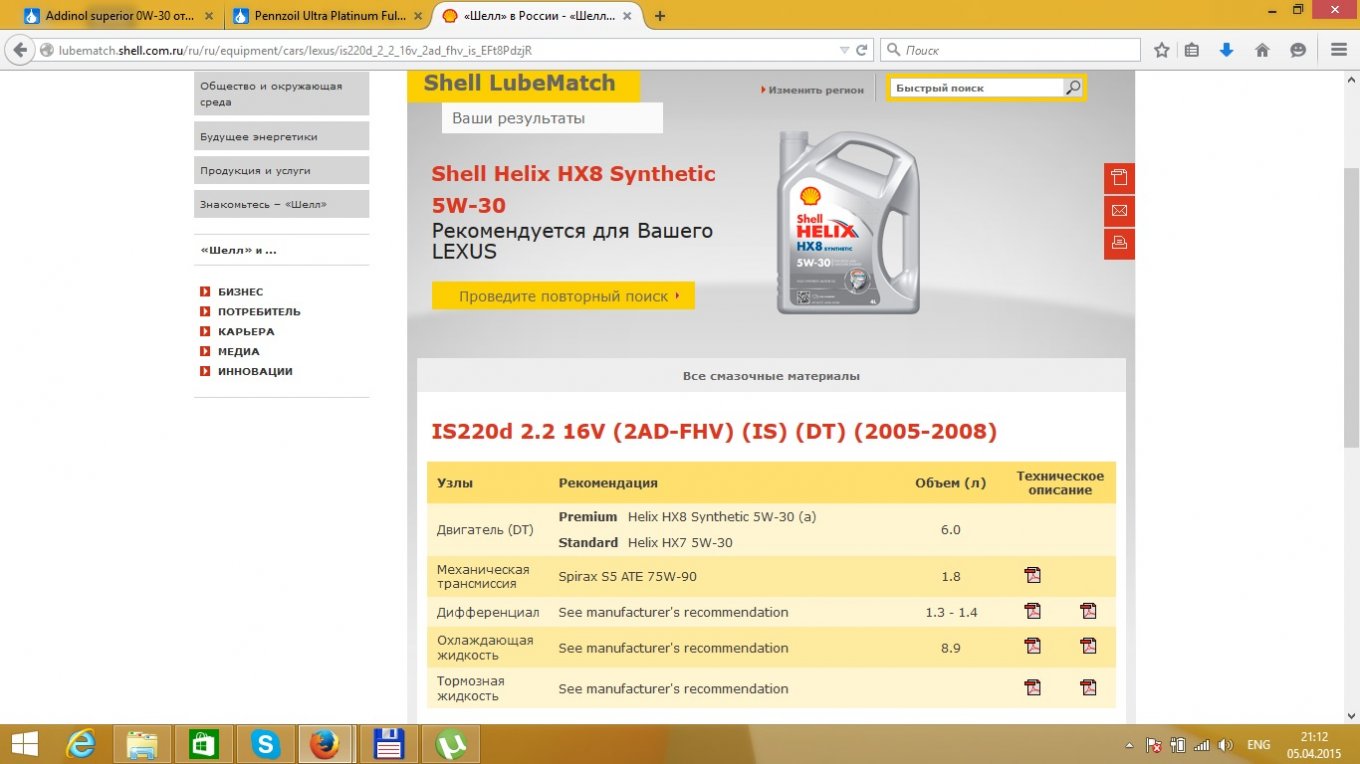
Task: Open Будущее энергетики menu item
Action: coord(281,136)
